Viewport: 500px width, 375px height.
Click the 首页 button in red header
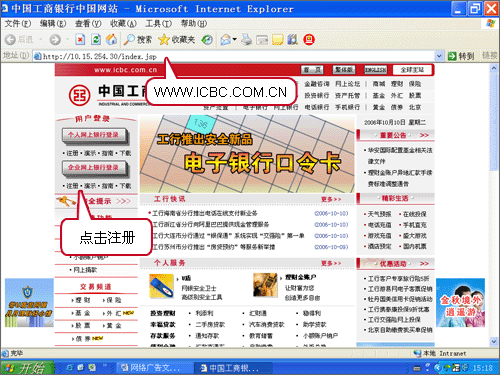tap(312, 70)
